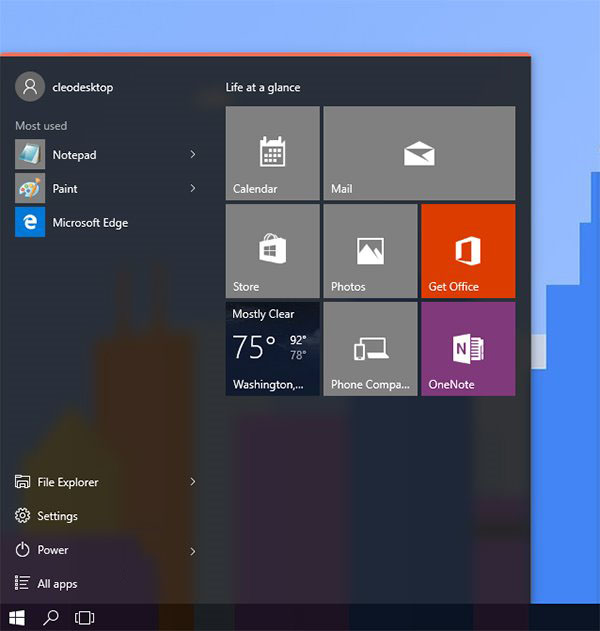
Task: Open the Mail tile
Action: tap(419, 153)
